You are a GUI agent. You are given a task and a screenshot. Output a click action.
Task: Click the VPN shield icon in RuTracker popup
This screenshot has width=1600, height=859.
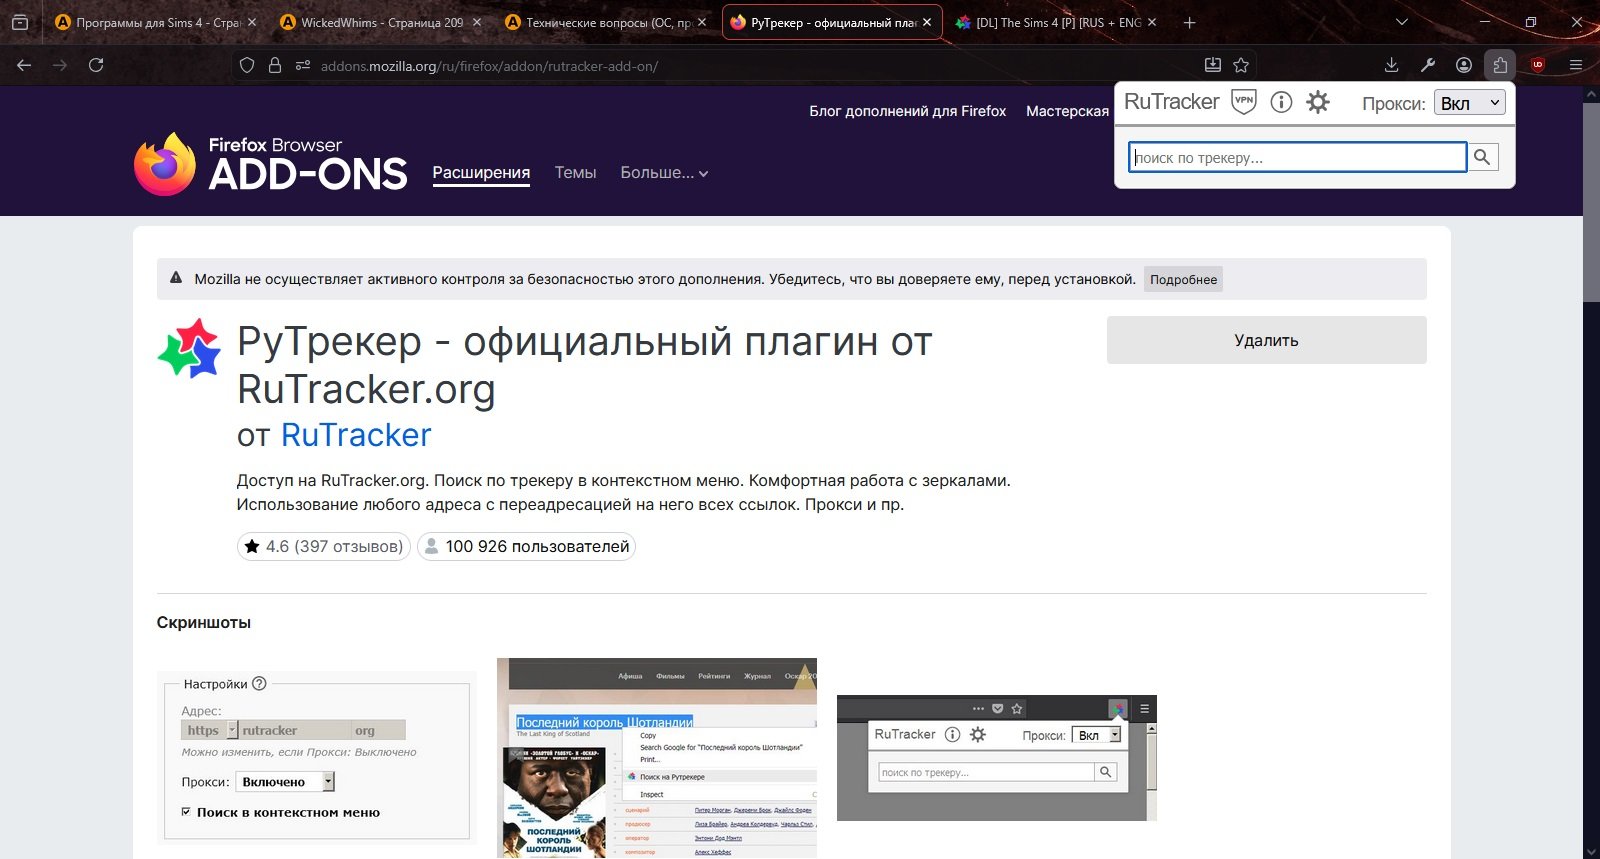coord(1243,102)
